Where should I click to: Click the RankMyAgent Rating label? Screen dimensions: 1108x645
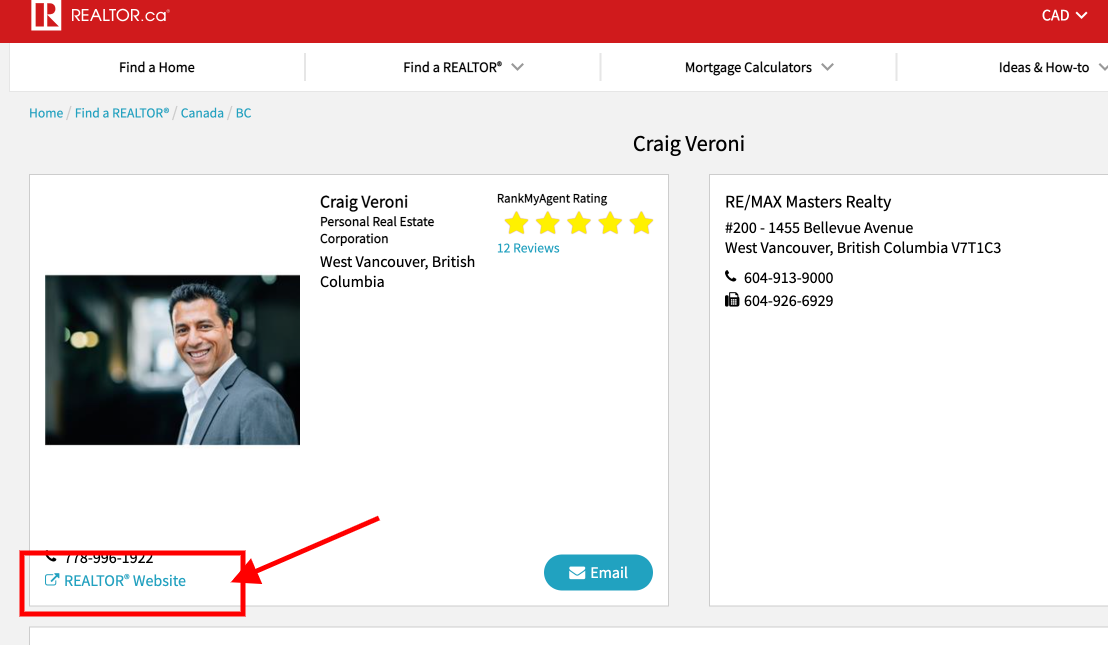(552, 199)
